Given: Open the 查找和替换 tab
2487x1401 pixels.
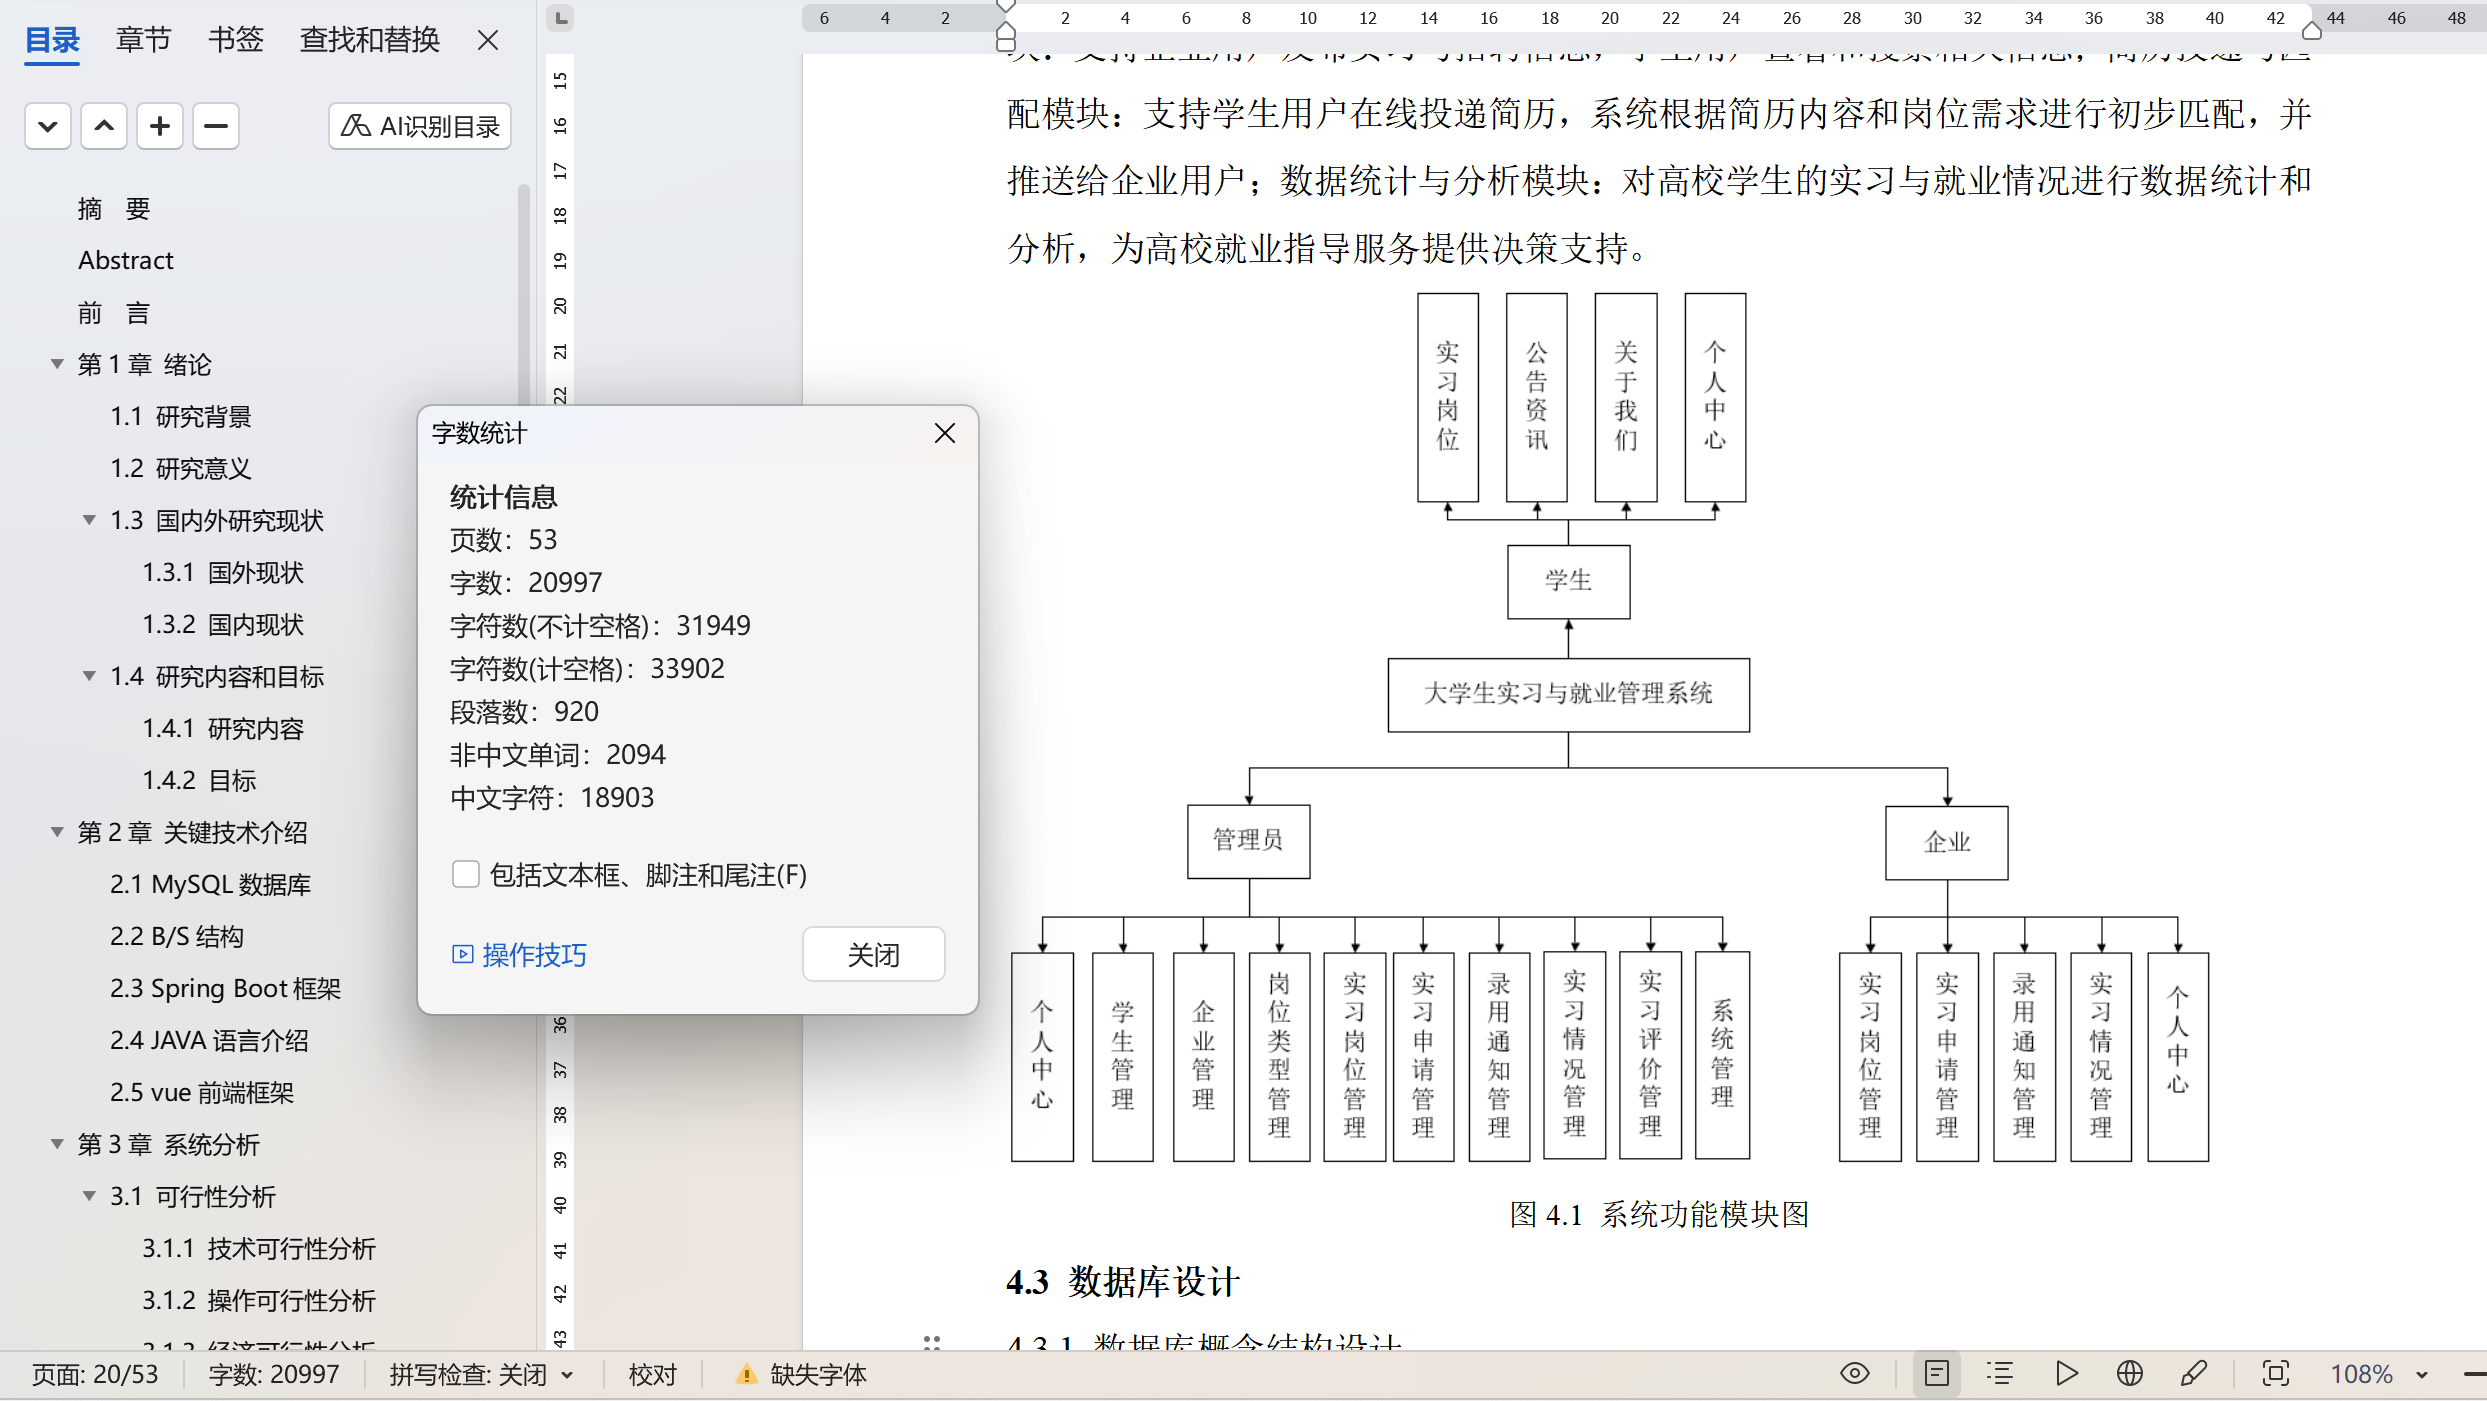Looking at the screenshot, I should point(370,40).
